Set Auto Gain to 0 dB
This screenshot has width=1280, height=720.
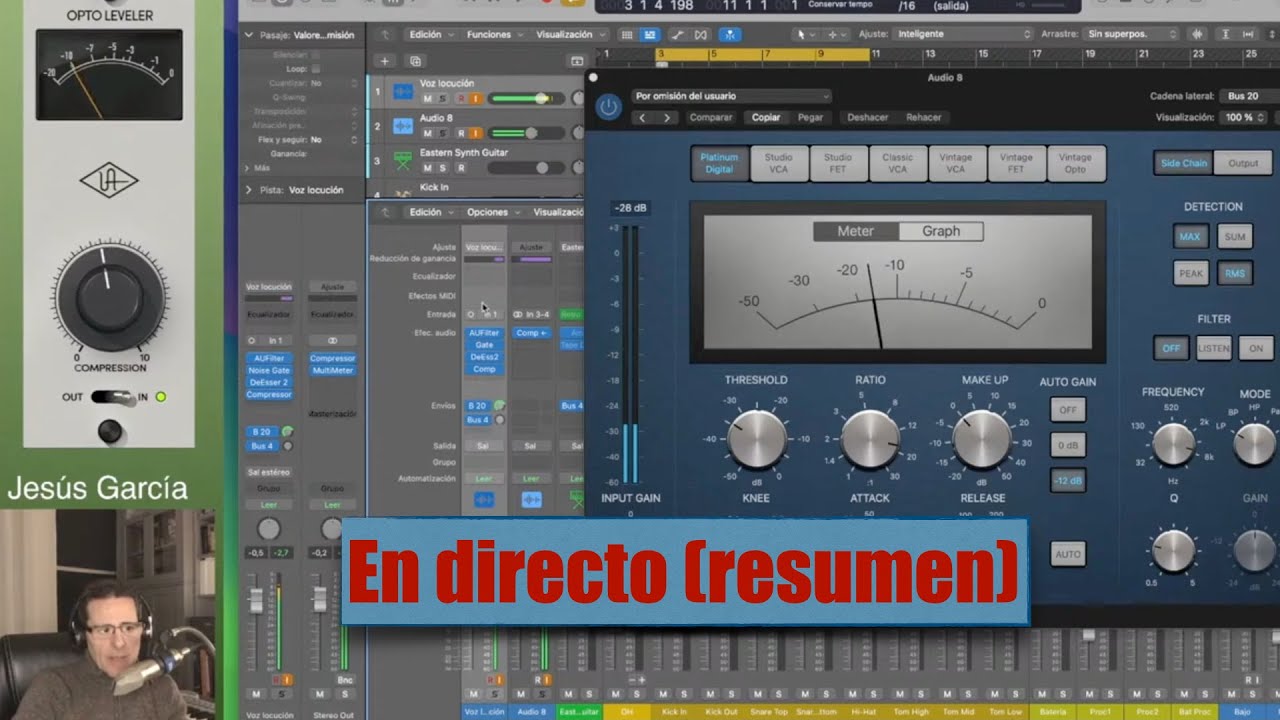click(x=1068, y=445)
